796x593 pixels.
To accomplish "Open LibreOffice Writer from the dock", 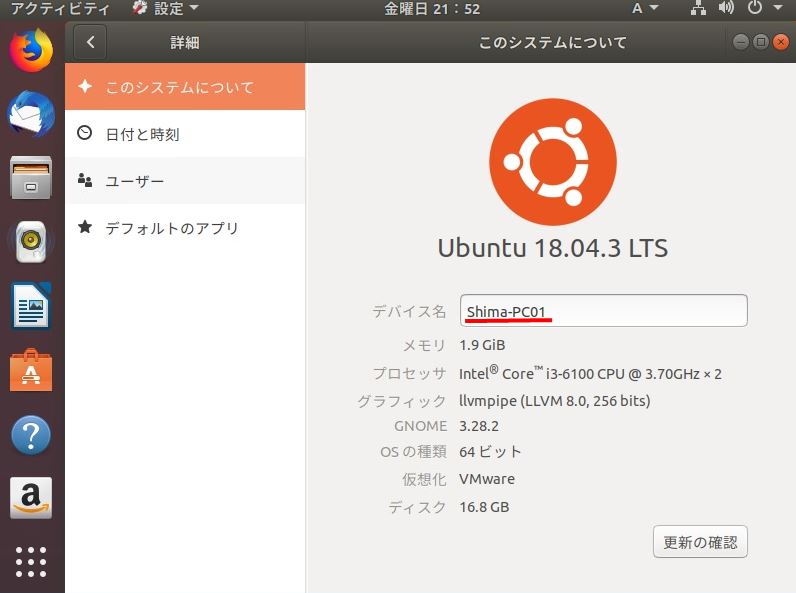I will pyautogui.click(x=31, y=306).
